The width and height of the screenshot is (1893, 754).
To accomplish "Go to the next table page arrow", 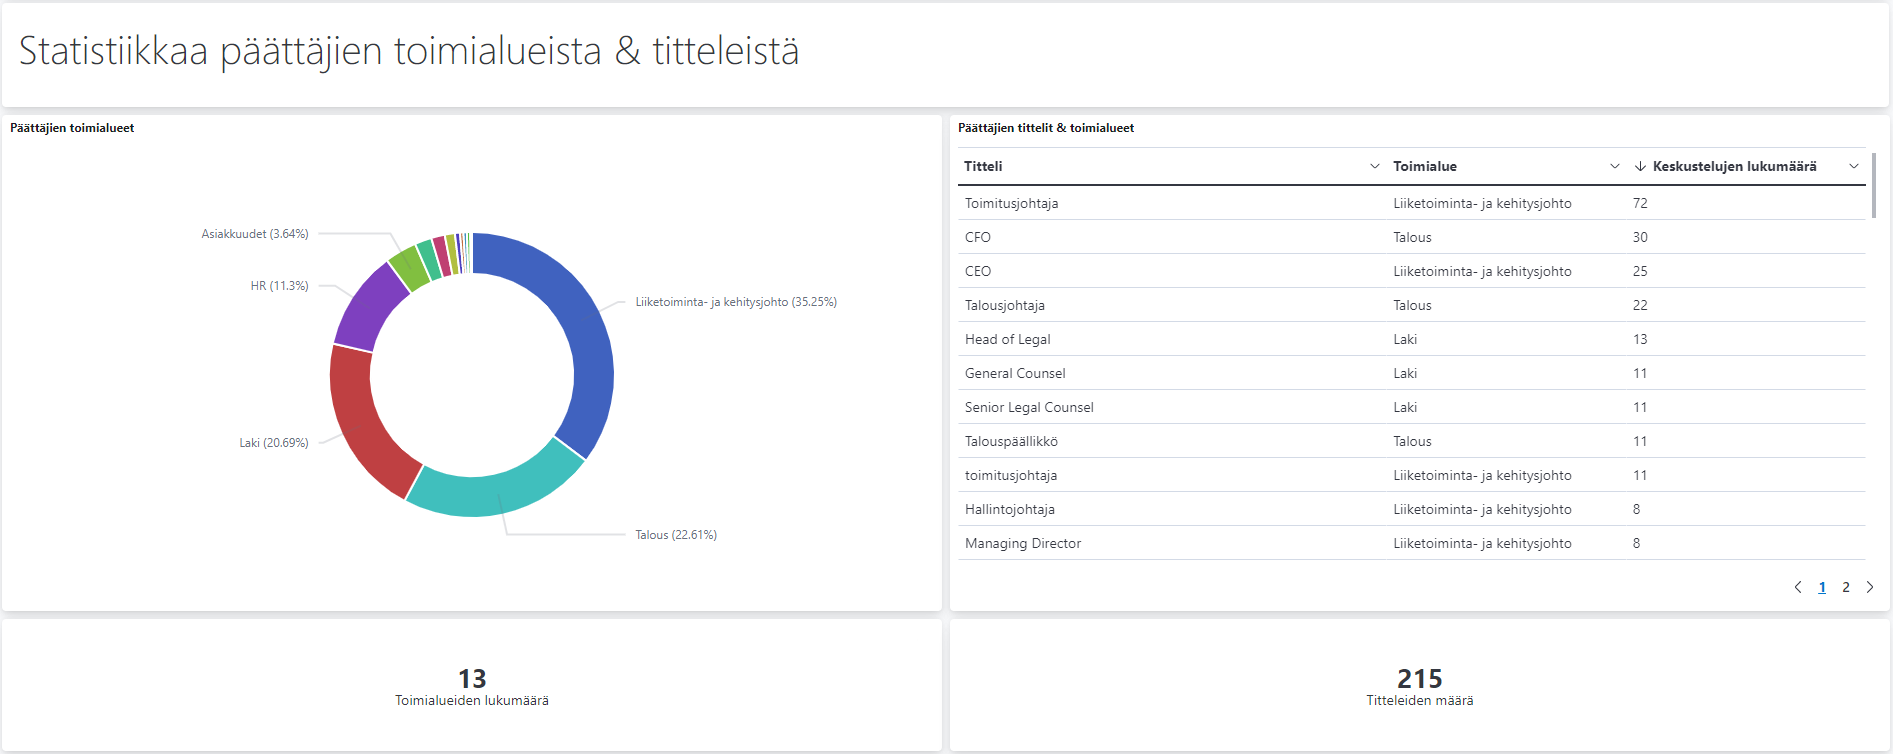I will (x=1870, y=587).
